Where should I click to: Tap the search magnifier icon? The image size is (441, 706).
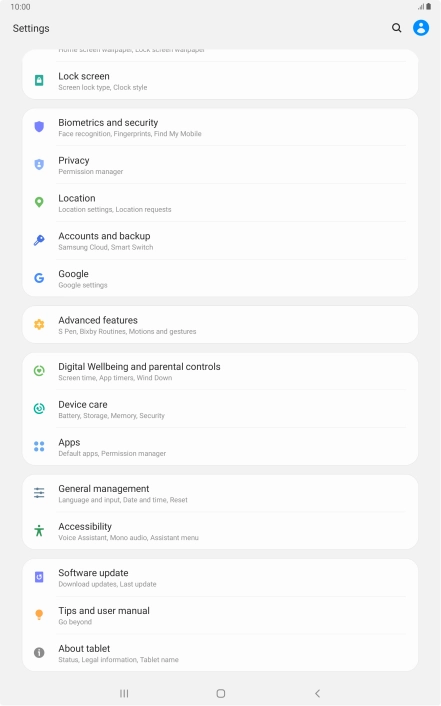point(396,28)
